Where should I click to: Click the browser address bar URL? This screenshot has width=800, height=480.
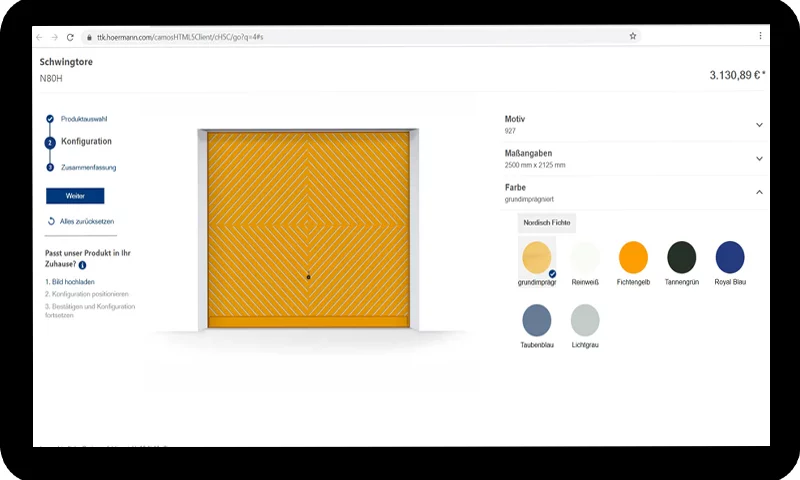(x=180, y=37)
